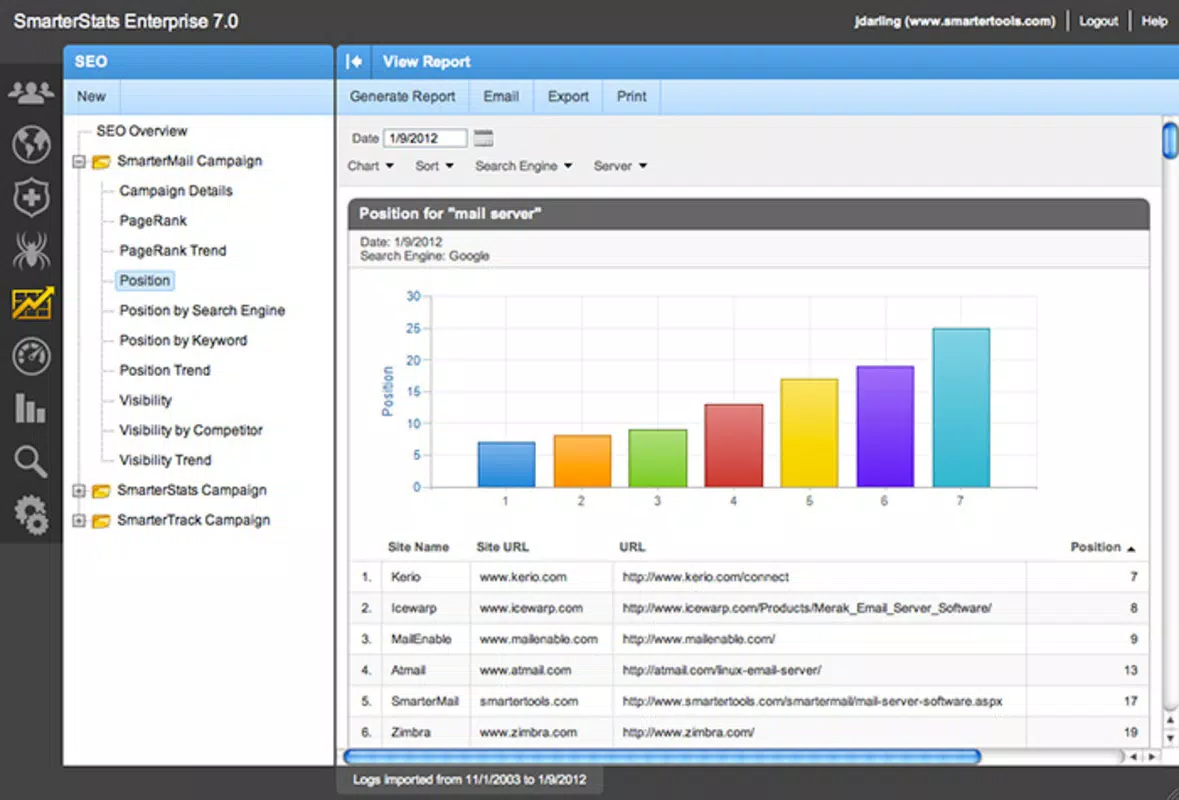This screenshot has width=1179, height=800.
Task: Expand the SmarterTrack Campaign tree node
Action: (79, 520)
